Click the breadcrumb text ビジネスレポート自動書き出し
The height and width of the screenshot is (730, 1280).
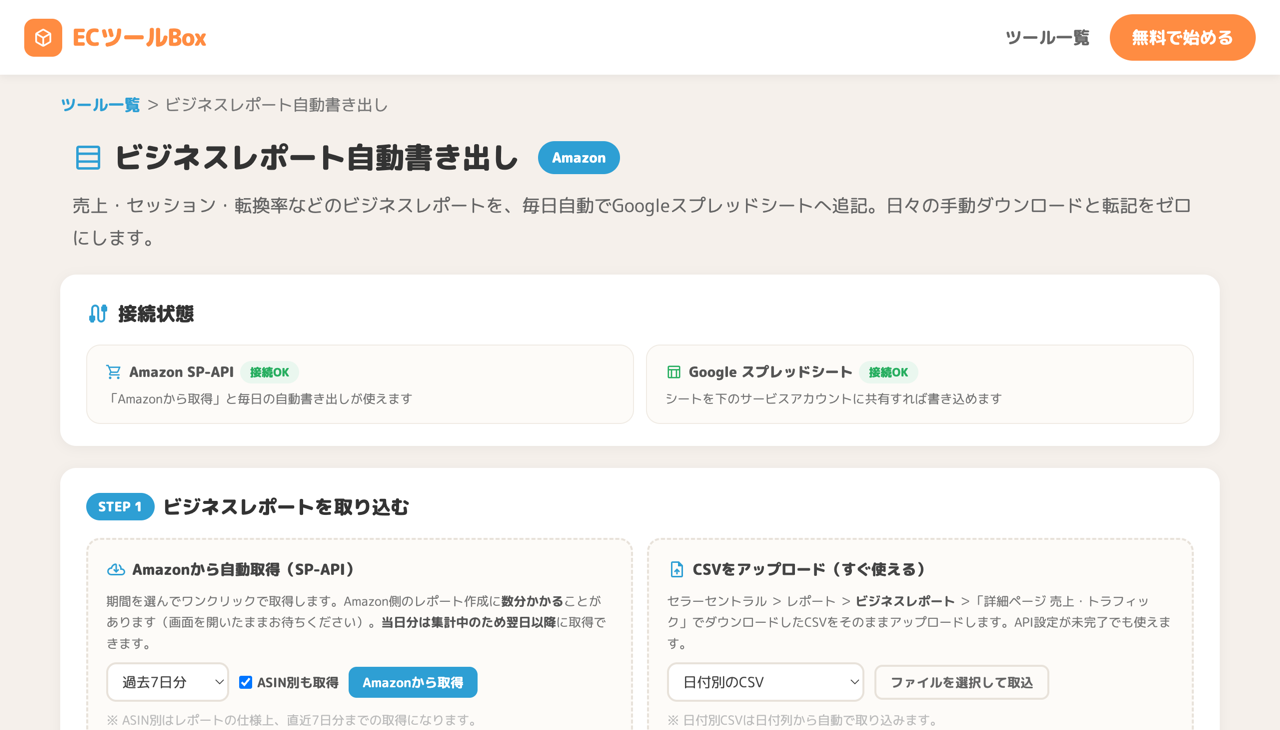click(x=276, y=105)
